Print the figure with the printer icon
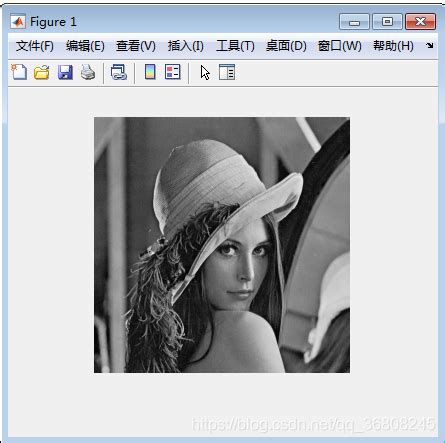Viewport: 445px width, 443px height. [x=88, y=72]
